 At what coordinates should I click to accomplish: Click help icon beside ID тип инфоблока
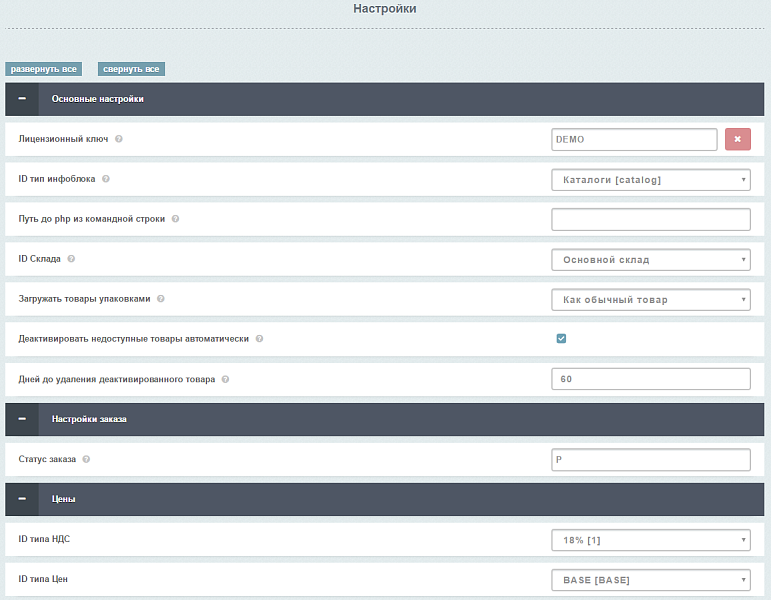(106, 179)
